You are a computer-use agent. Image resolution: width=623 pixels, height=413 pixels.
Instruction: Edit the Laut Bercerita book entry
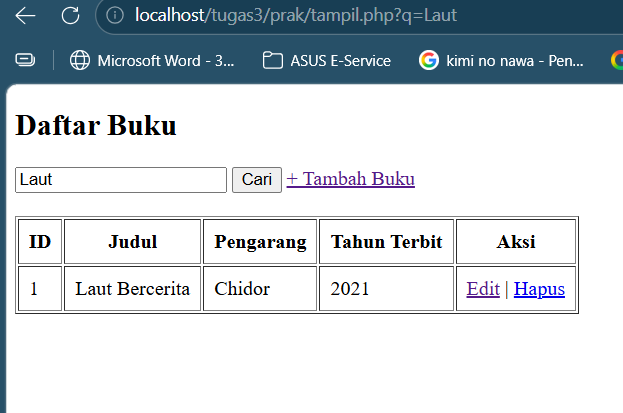483,289
